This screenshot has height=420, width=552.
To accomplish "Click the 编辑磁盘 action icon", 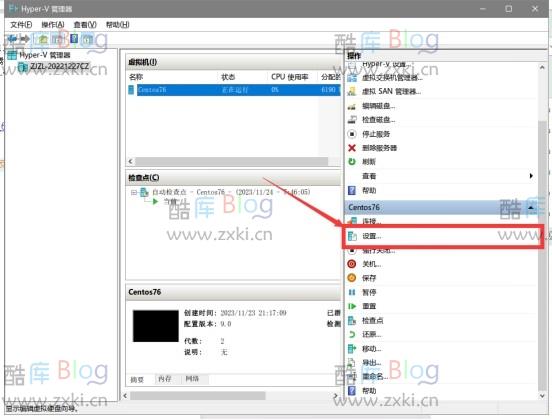I will tap(352, 106).
